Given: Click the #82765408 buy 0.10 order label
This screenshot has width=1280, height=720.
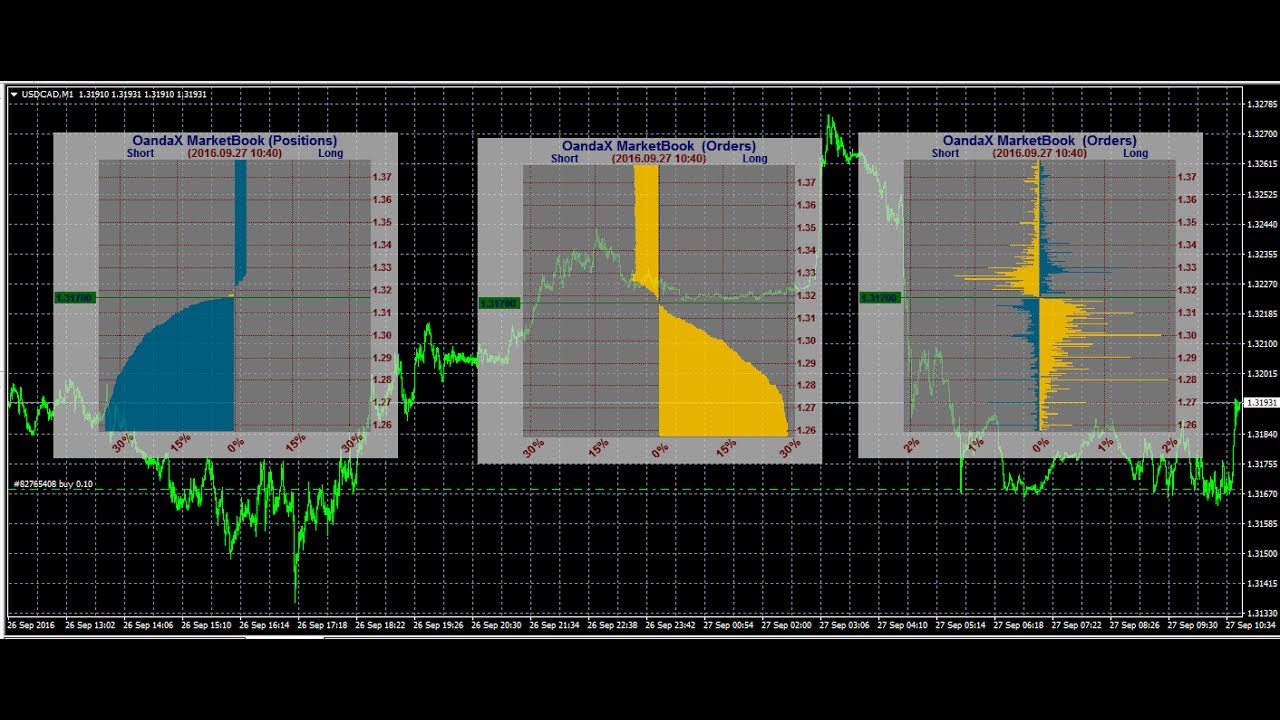Looking at the screenshot, I should (53, 484).
